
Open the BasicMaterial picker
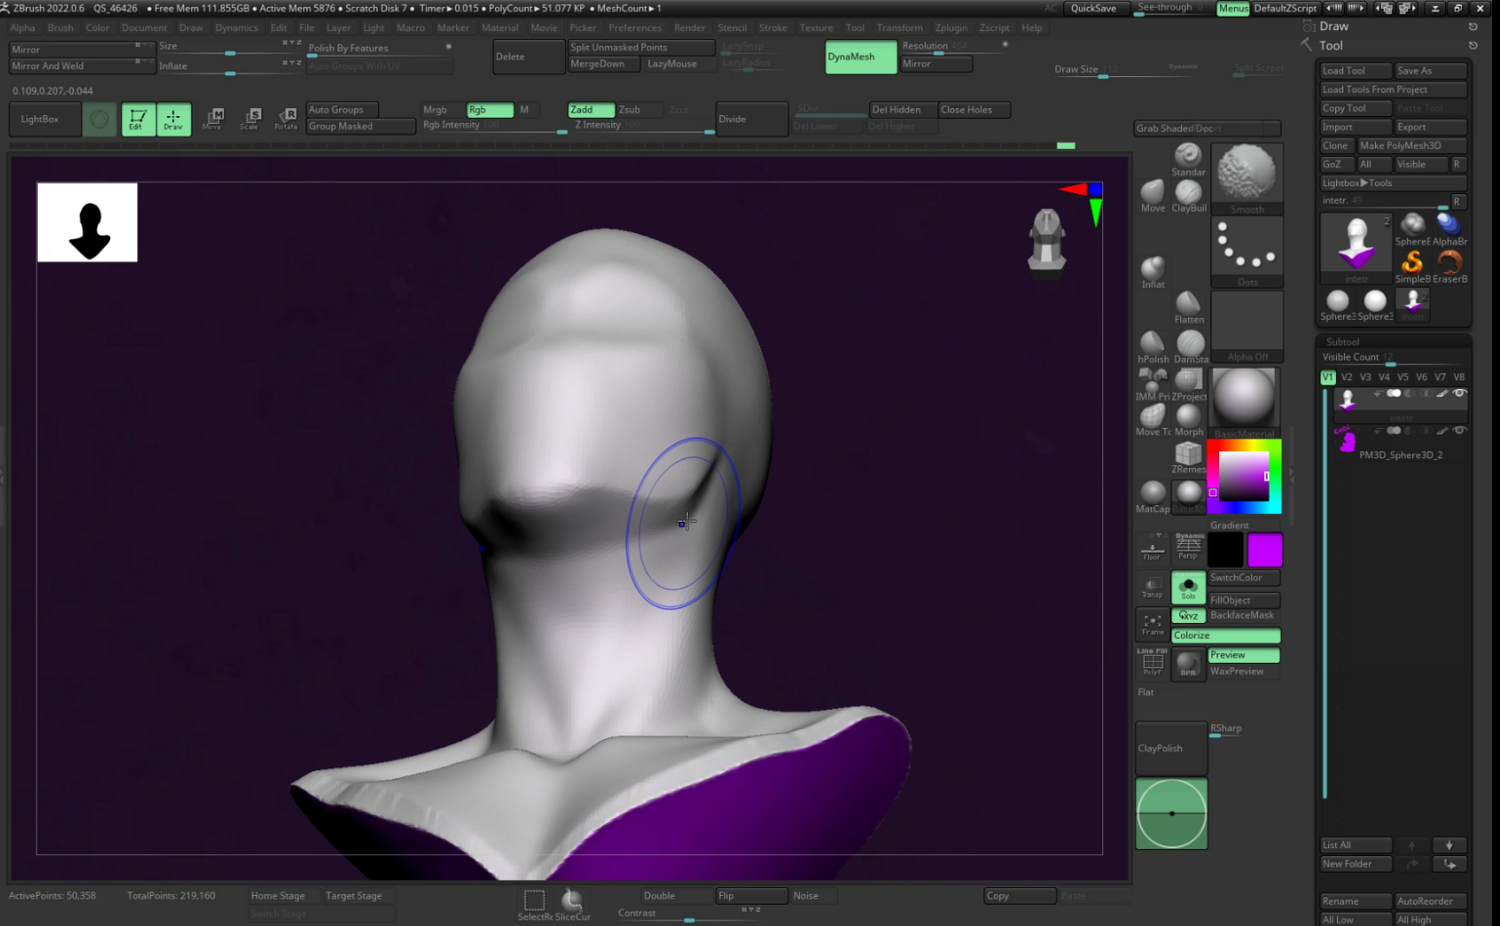coord(1245,402)
